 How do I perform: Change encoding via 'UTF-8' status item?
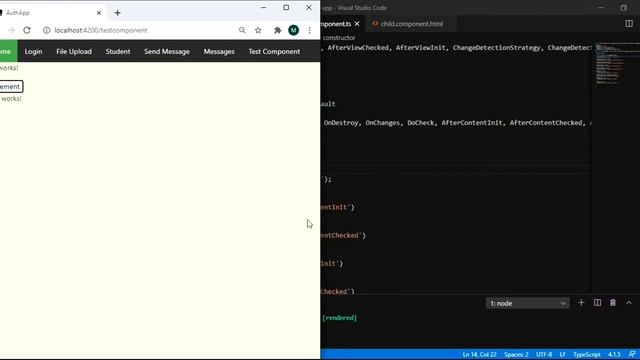[544, 355]
